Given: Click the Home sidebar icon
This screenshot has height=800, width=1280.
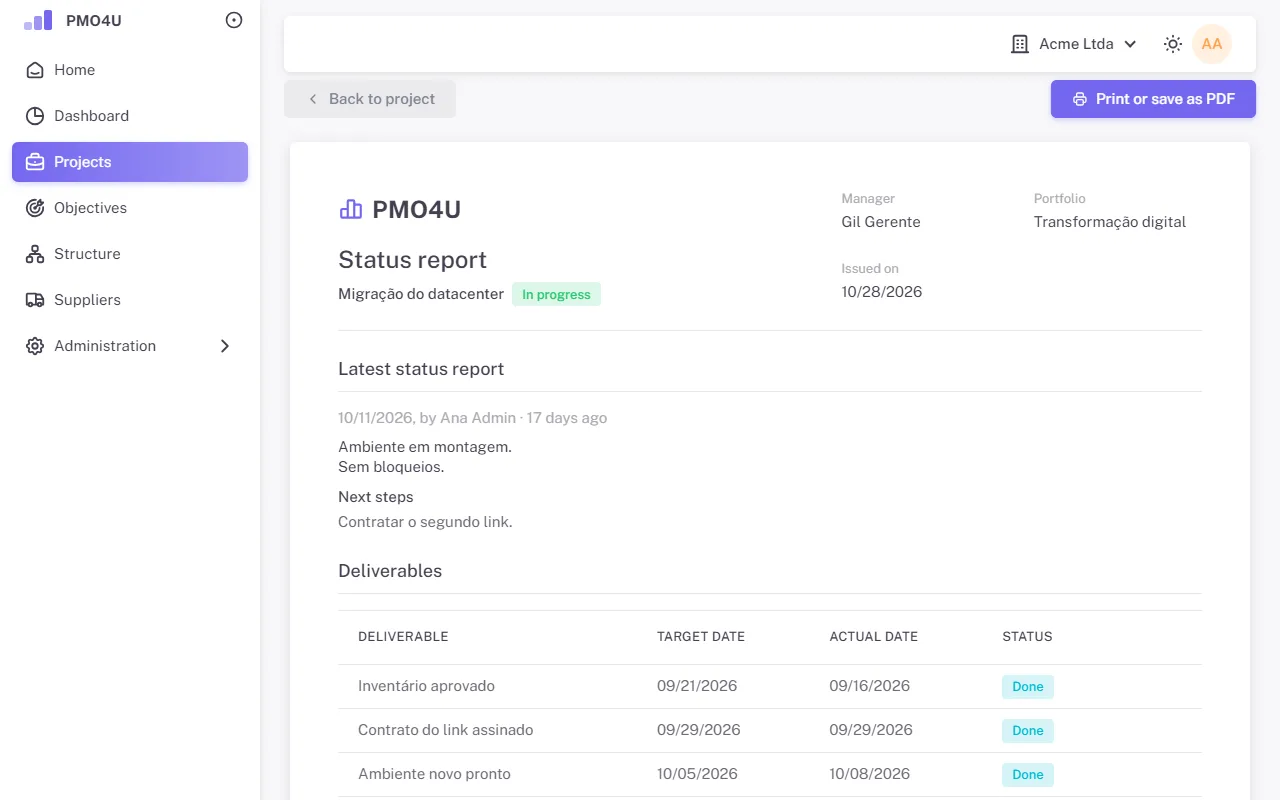Looking at the screenshot, I should tap(35, 70).
